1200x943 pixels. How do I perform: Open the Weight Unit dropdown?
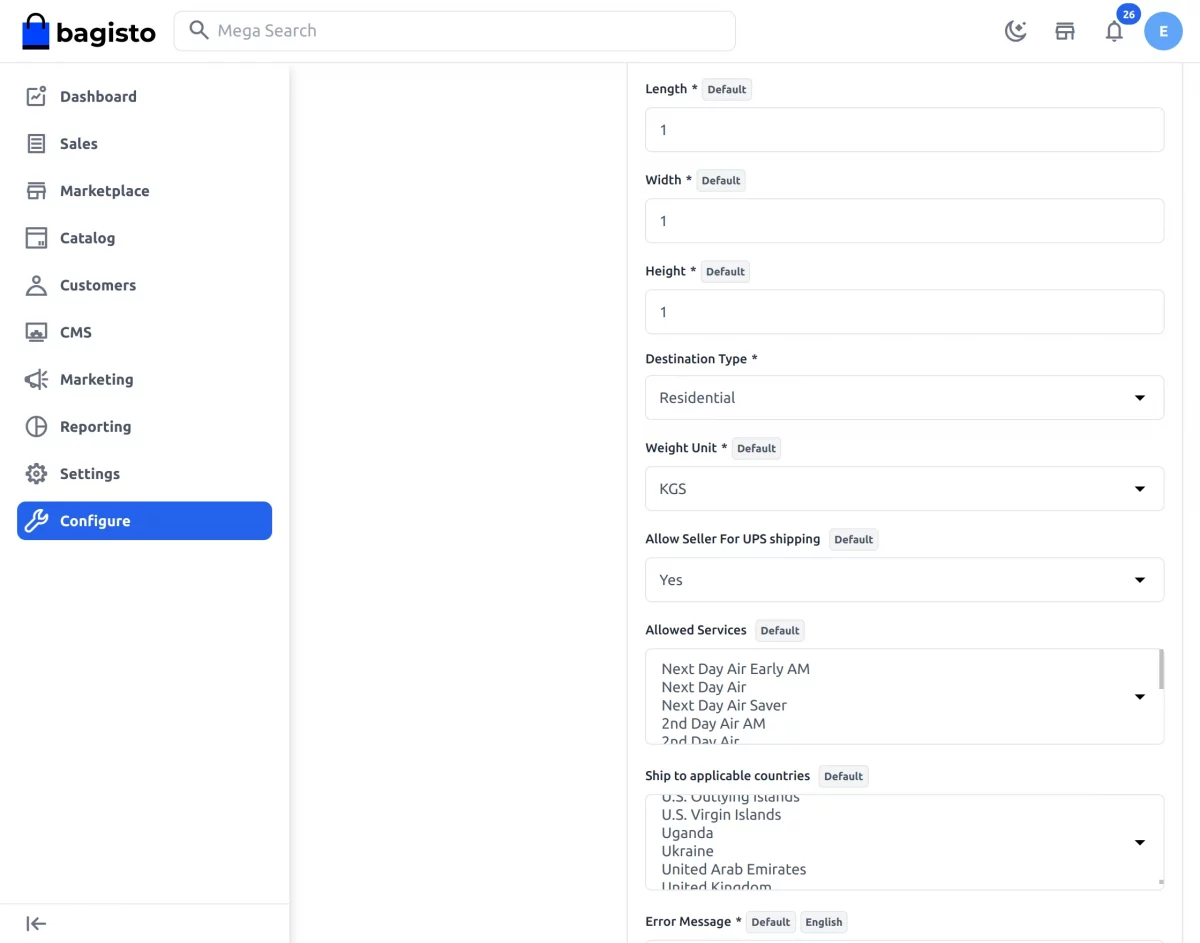tap(904, 489)
